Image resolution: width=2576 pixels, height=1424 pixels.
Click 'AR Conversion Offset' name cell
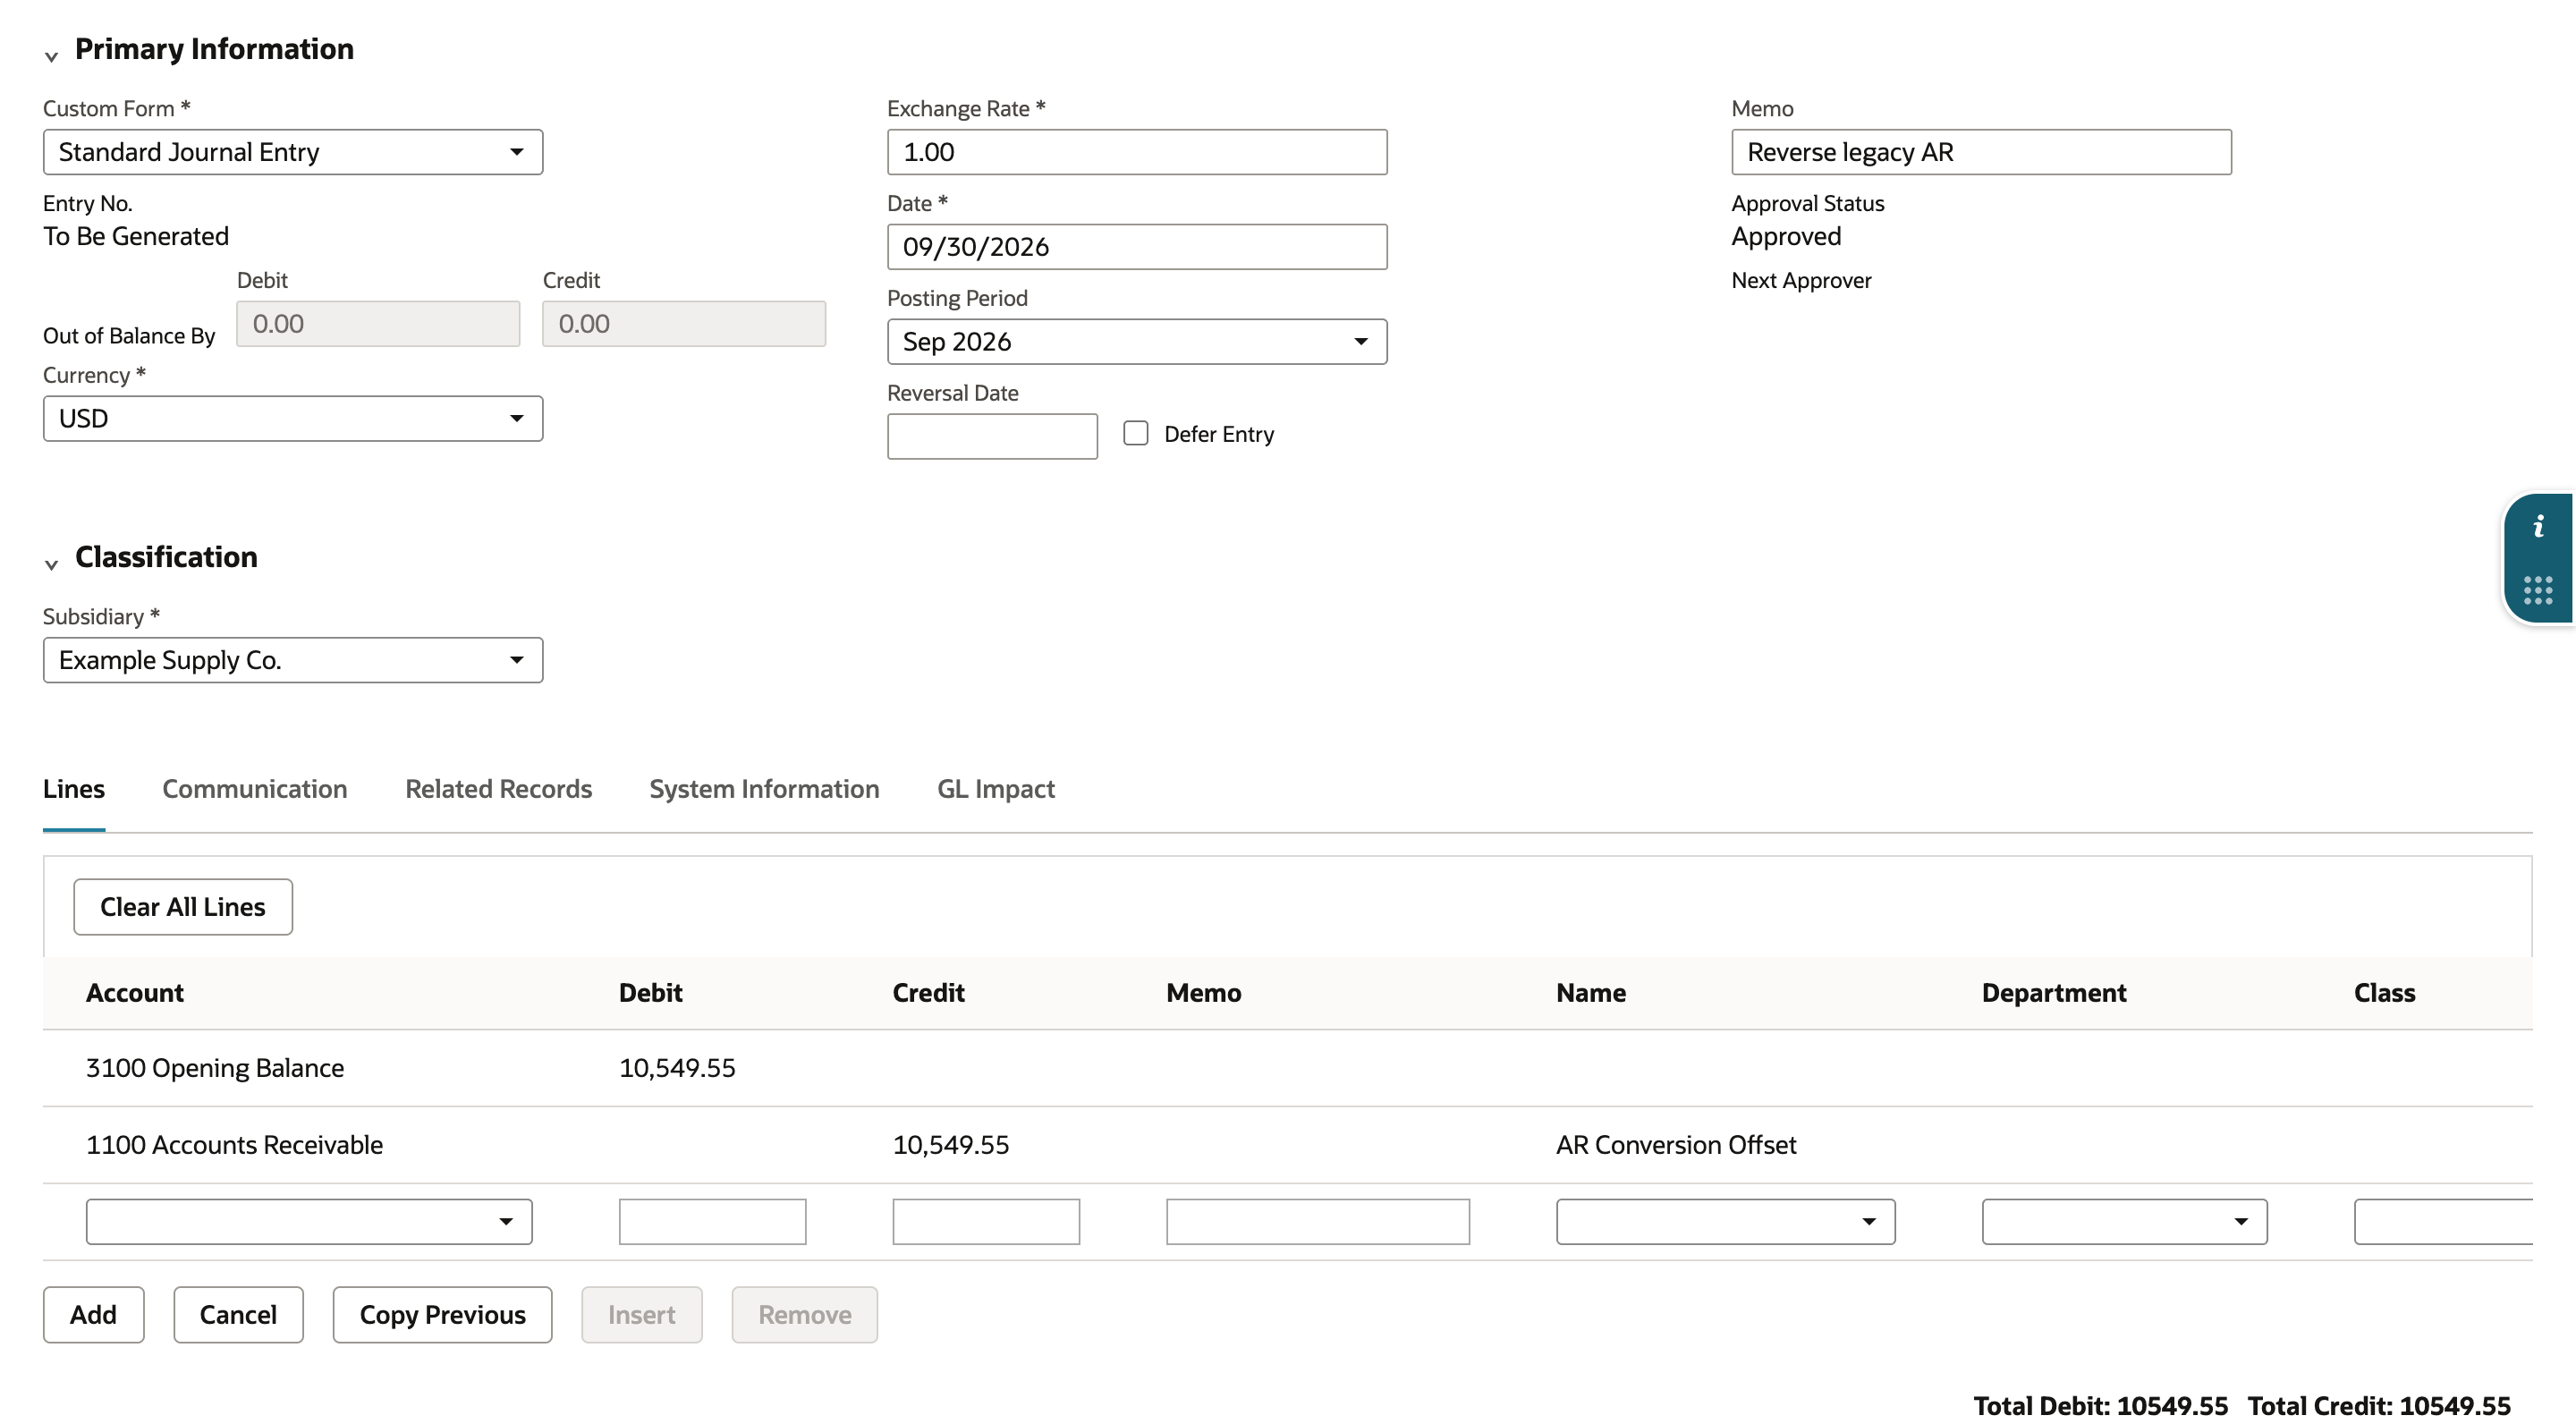1676,1145
